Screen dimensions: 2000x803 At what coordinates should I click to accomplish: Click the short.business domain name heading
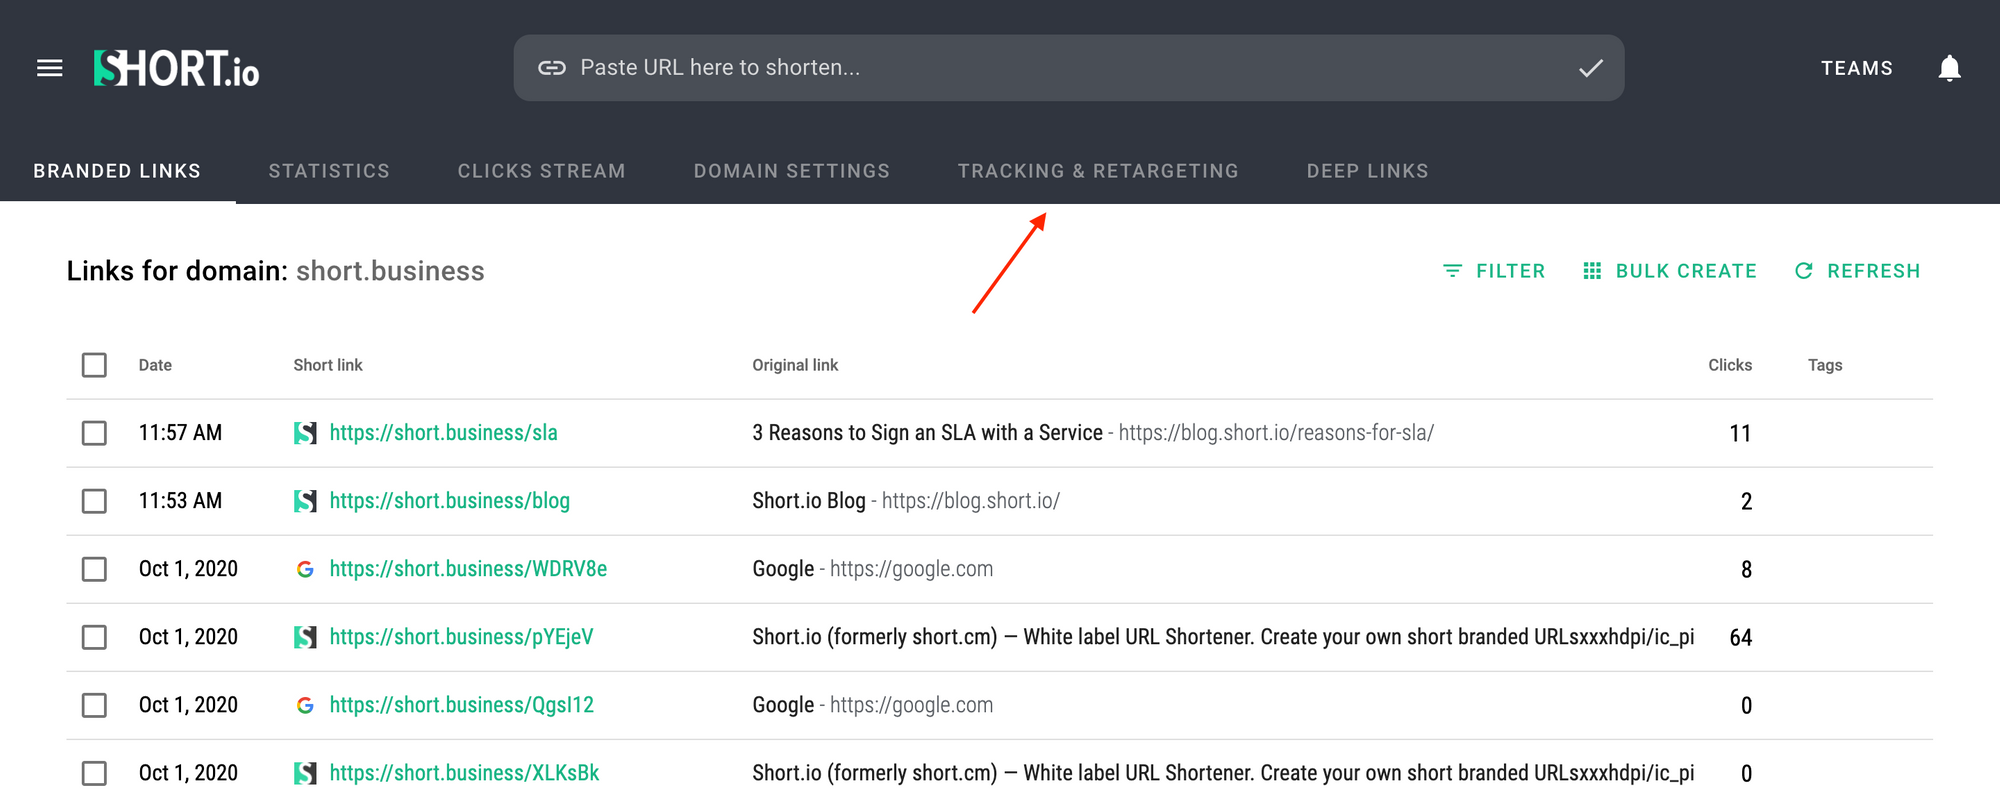(390, 271)
